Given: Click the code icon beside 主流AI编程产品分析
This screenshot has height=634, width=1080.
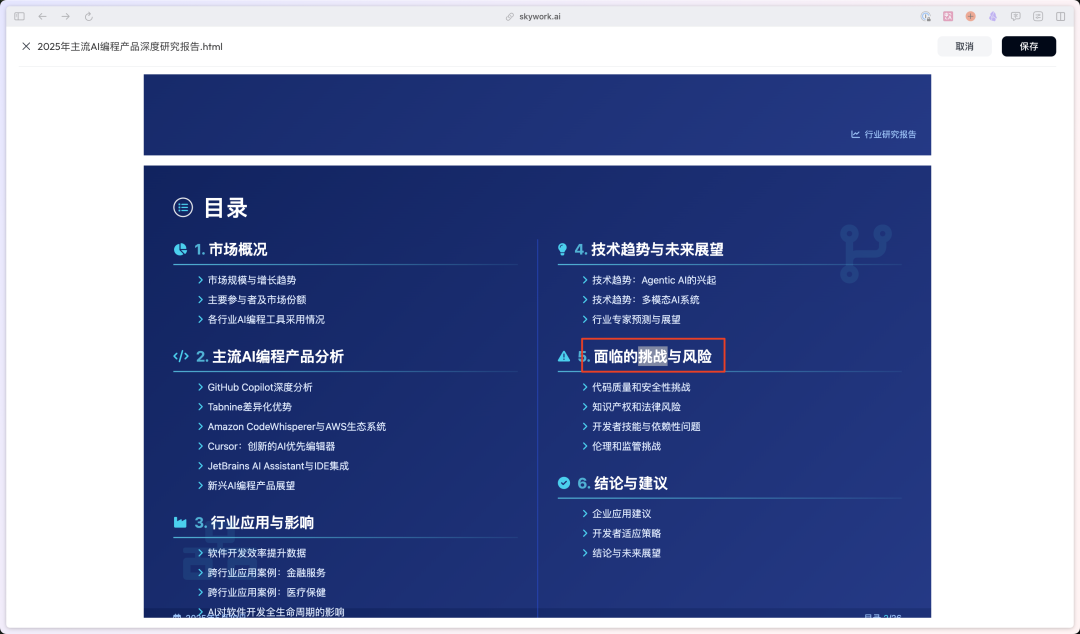Looking at the screenshot, I should pos(181,356).
